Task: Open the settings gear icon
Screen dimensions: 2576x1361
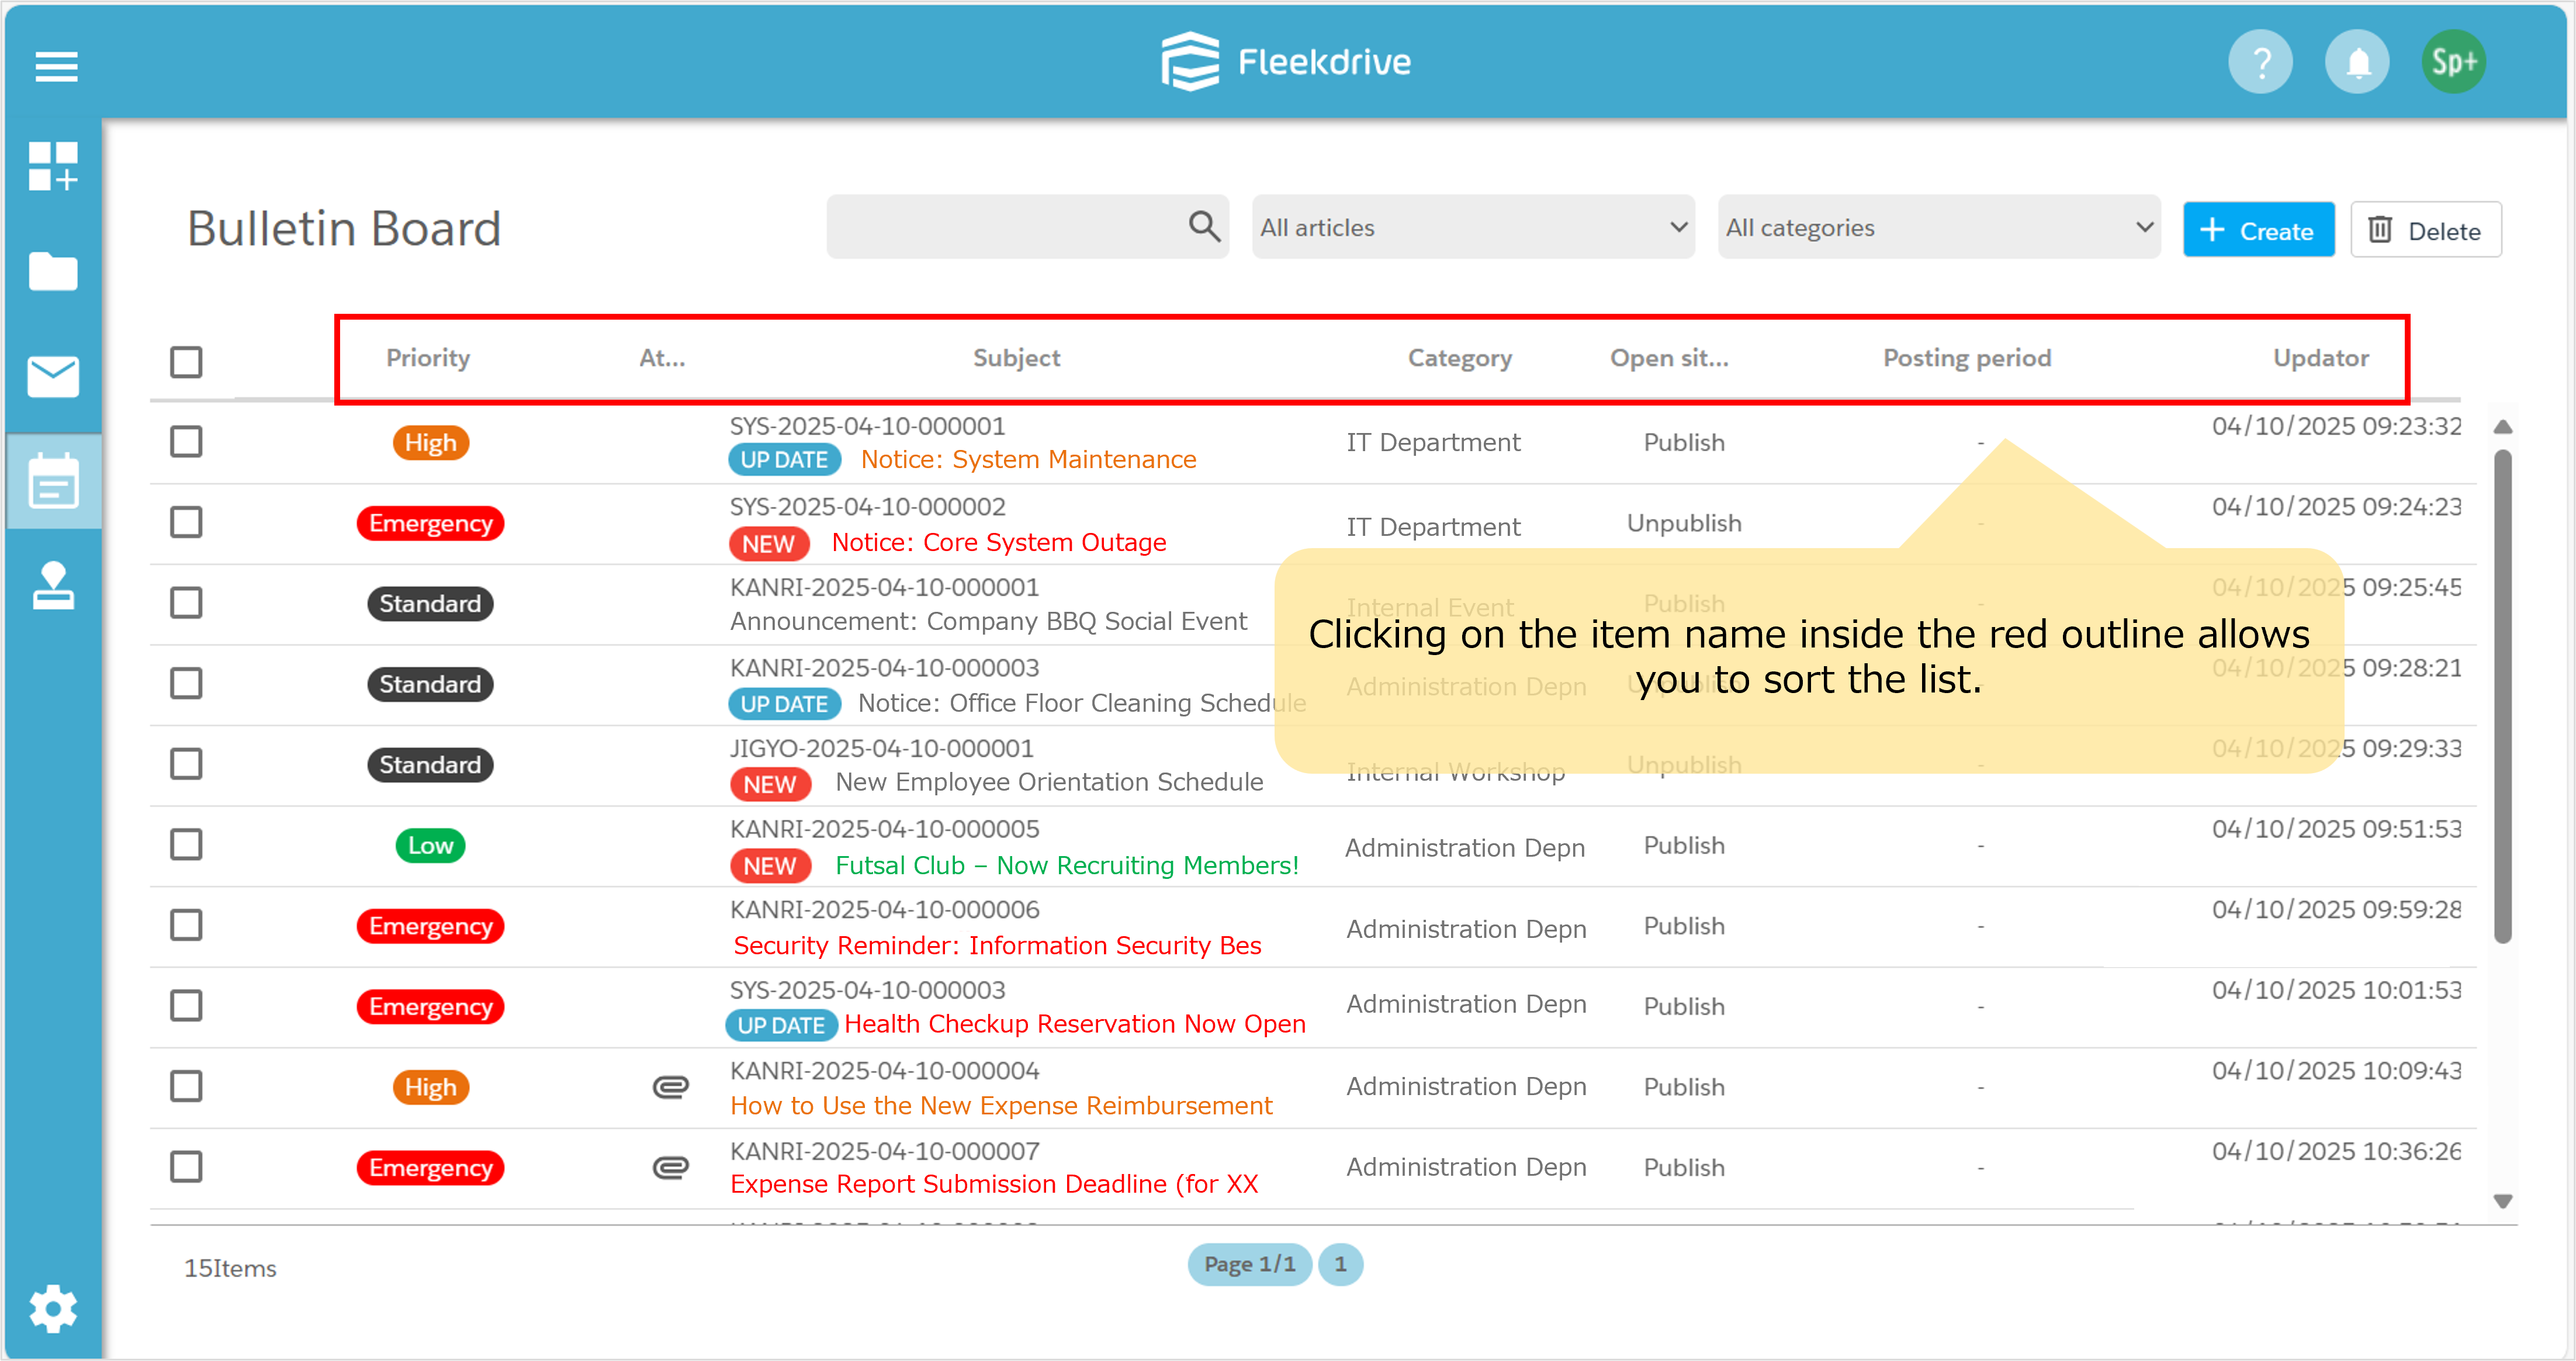Action: click(53, 1308)
